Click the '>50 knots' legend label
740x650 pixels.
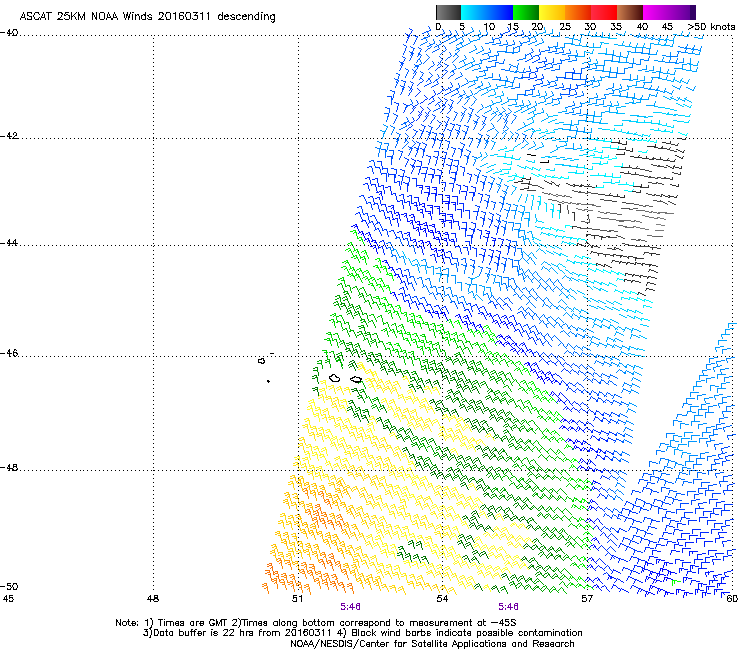point(711,27)
